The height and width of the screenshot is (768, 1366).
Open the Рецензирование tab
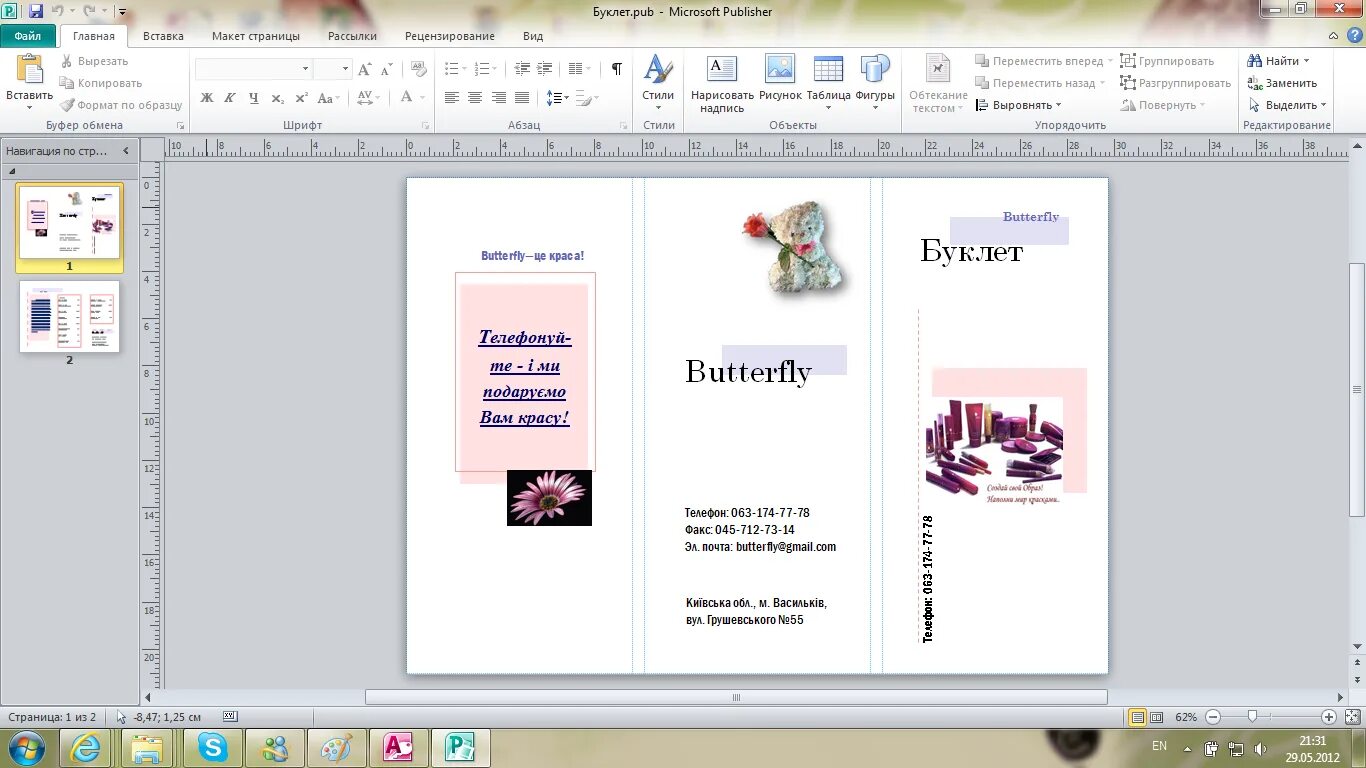pyautogui.click(x=450, y=36)
